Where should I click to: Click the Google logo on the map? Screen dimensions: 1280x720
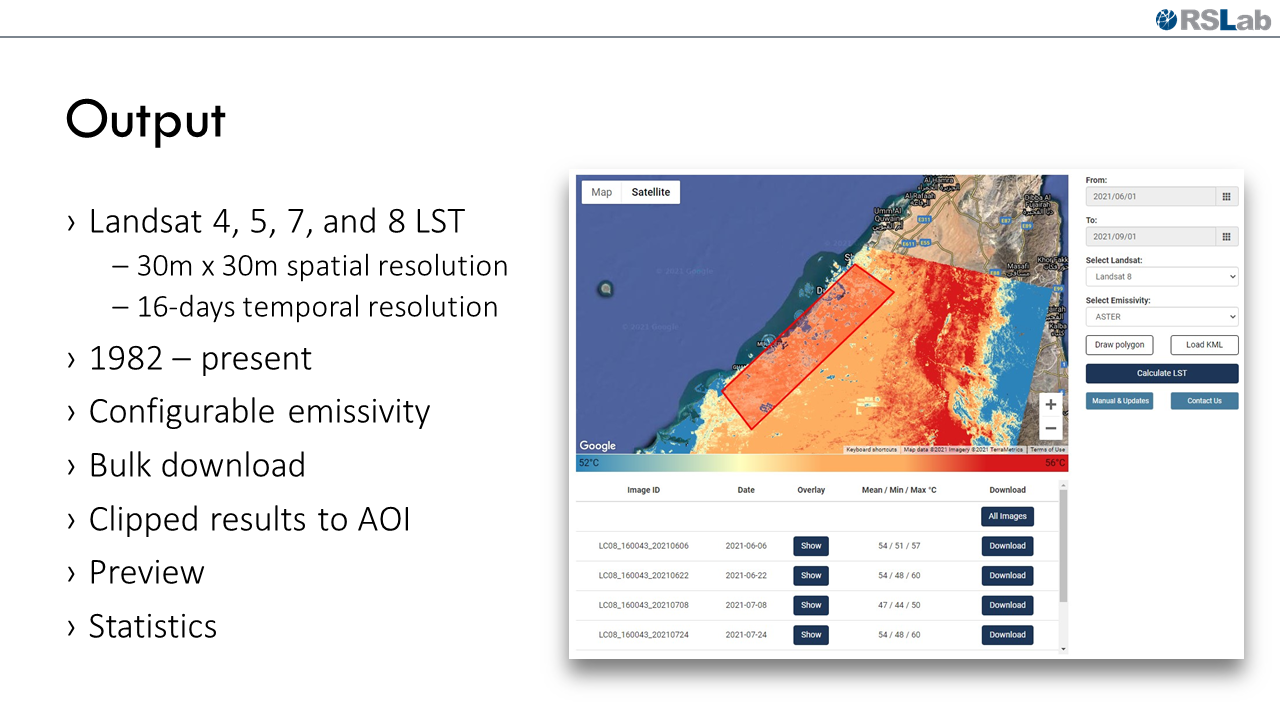tap(597, 446)
